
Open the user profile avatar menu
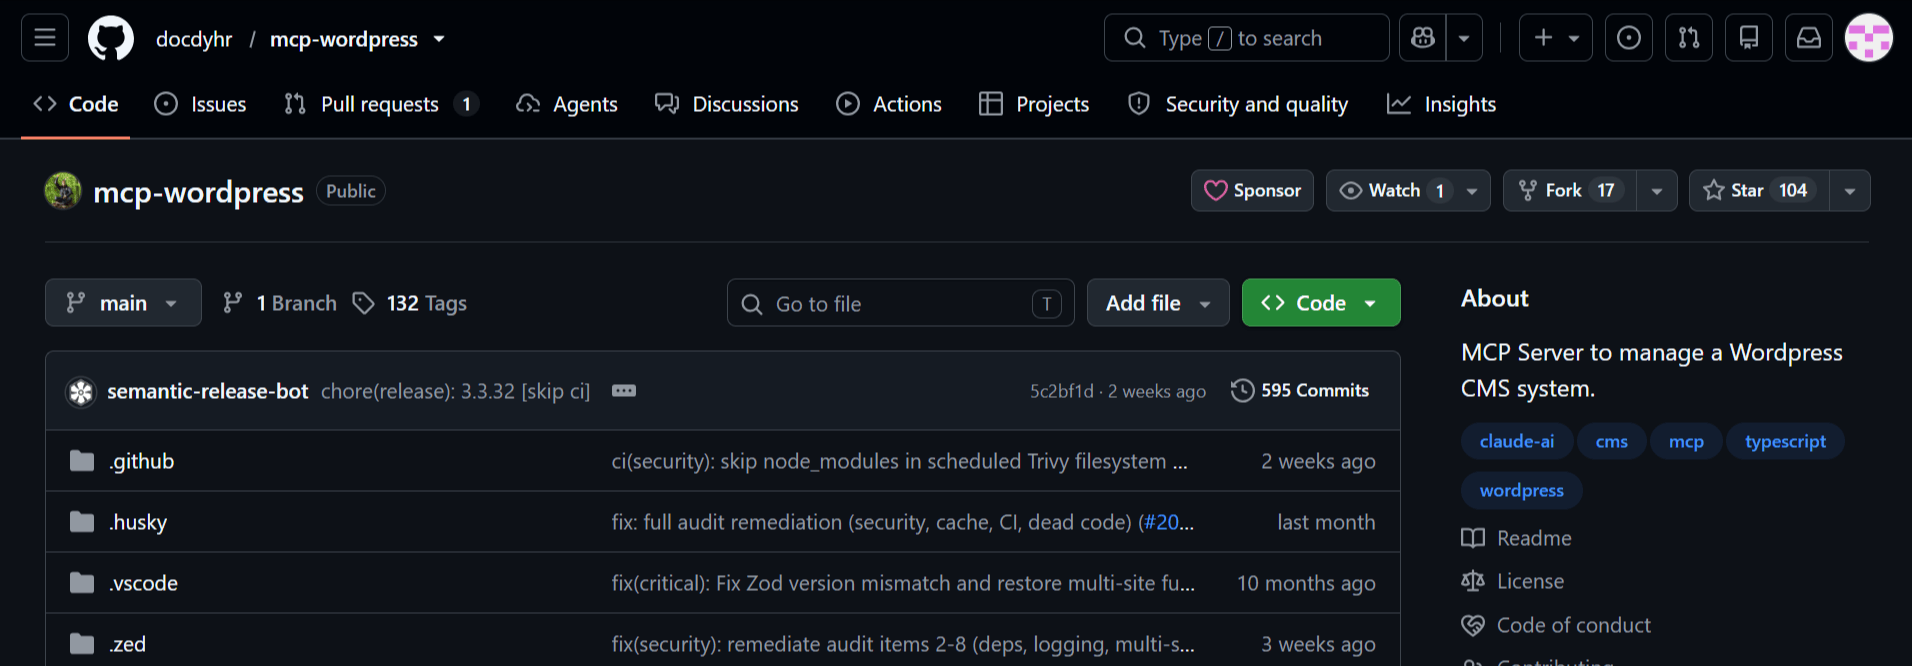[x=1869, y=38]
